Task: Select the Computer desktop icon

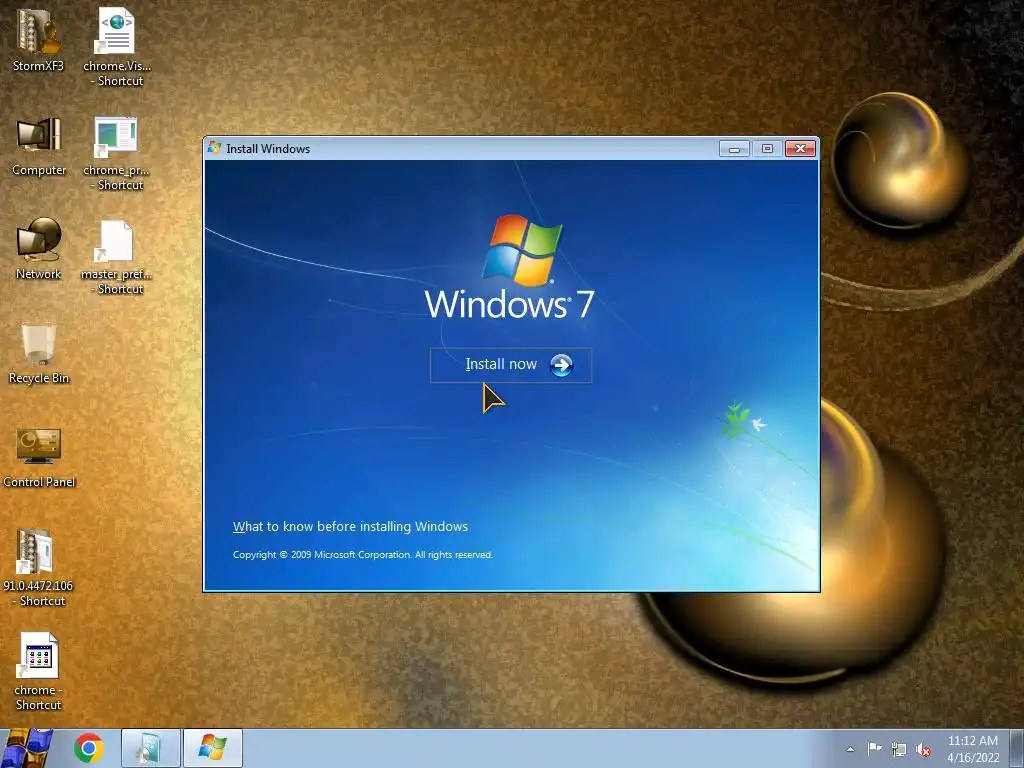Action: click(39, 146)
